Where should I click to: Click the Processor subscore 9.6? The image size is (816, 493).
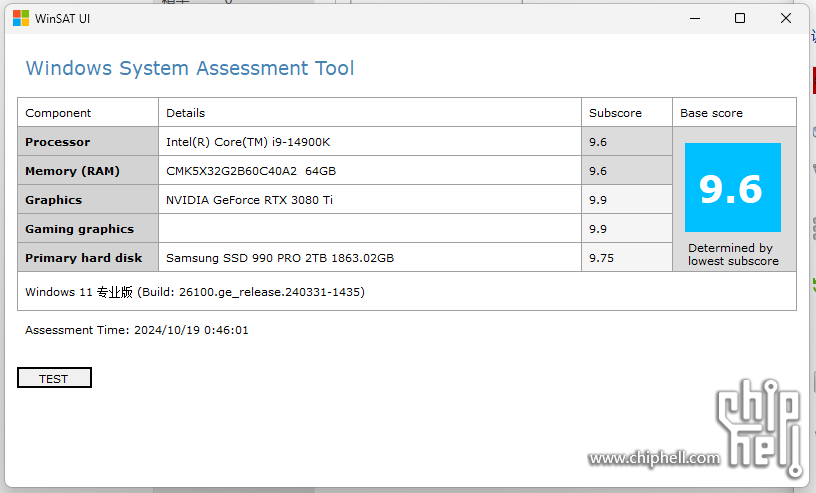[x=627, y=142]
